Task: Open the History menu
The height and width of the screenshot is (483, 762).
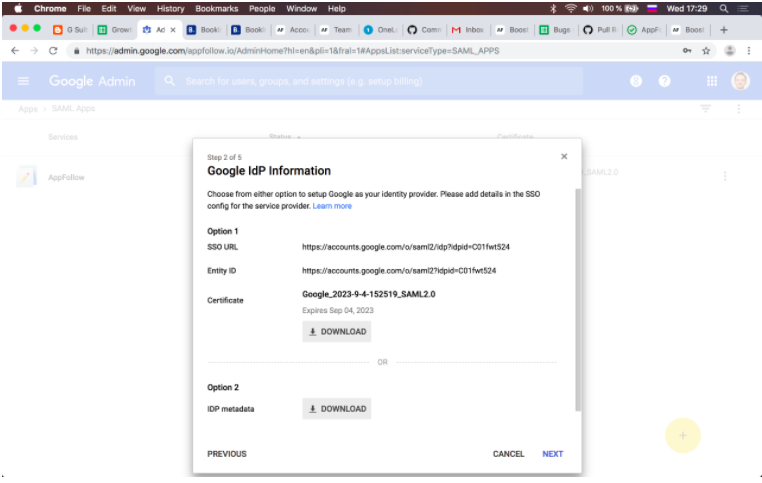Action: click(171, 9)
